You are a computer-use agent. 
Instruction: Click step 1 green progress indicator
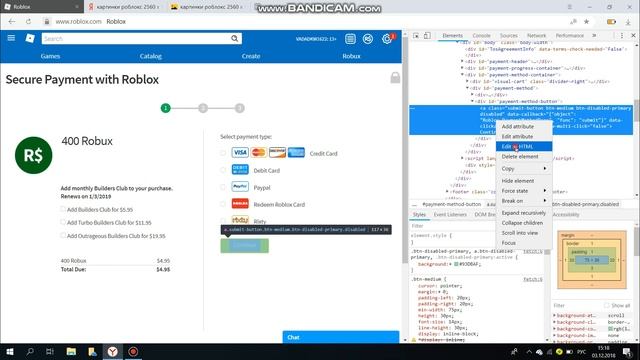click(165, 108)
